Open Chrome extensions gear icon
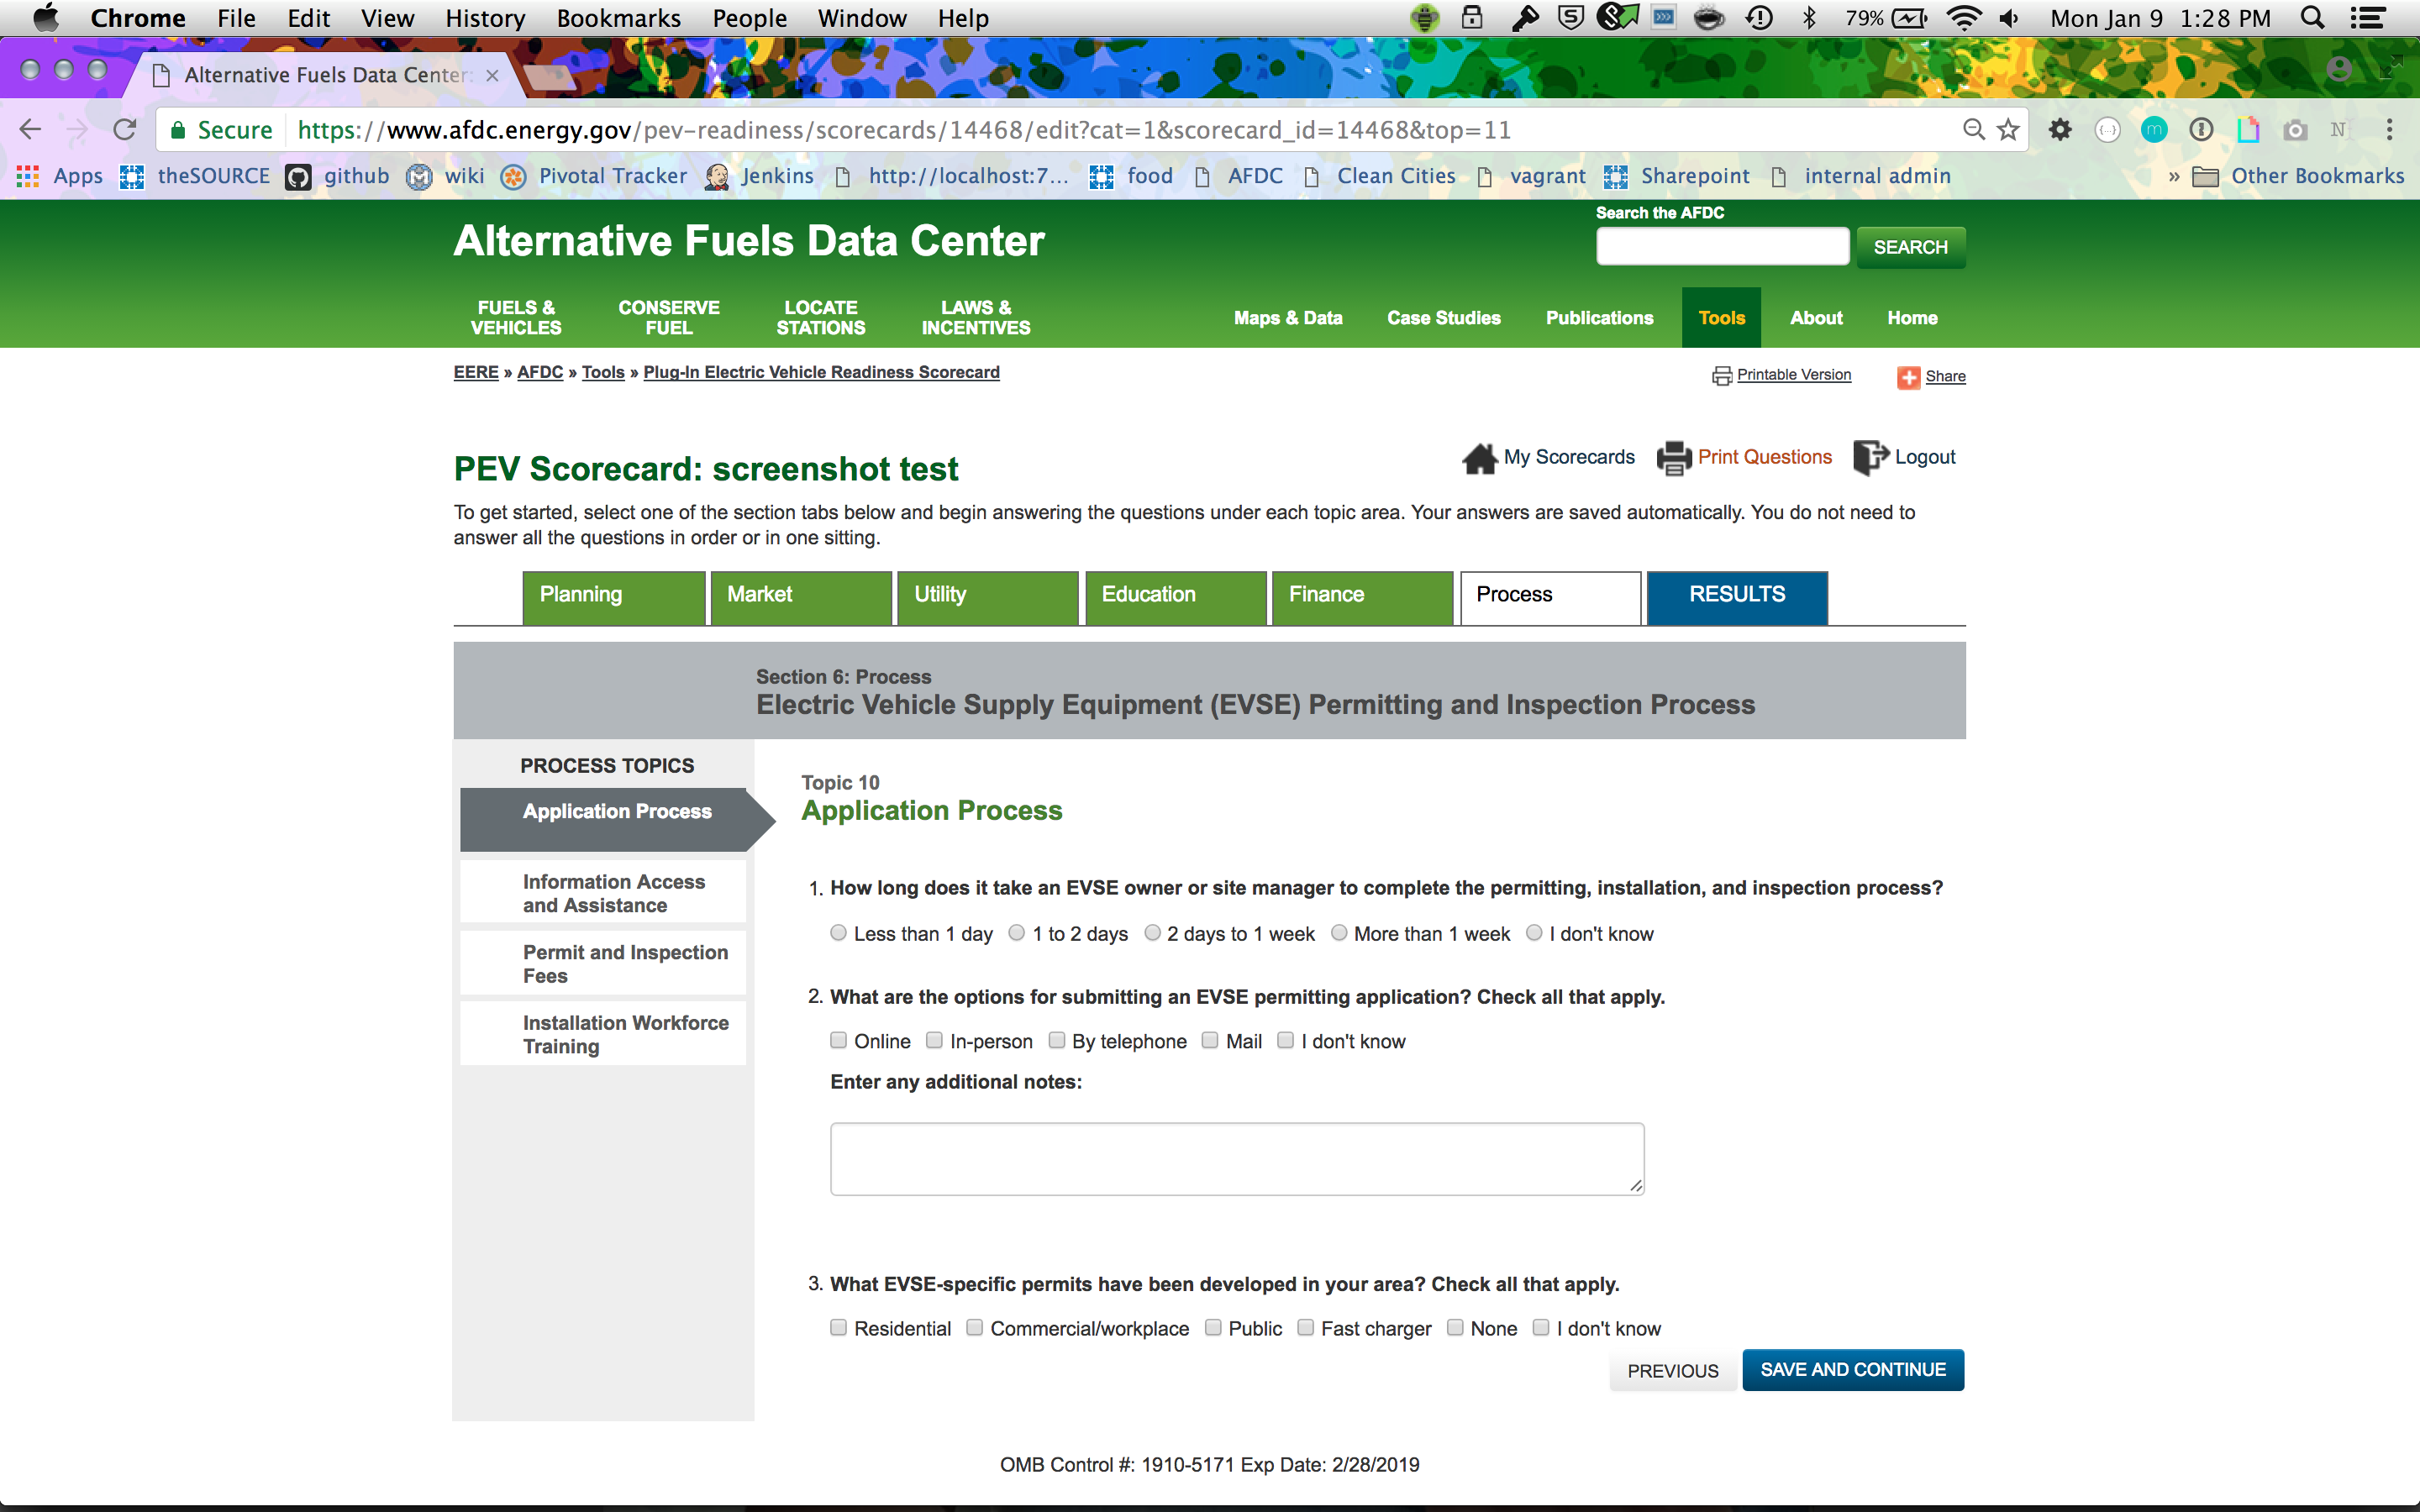 point(2060,130)
